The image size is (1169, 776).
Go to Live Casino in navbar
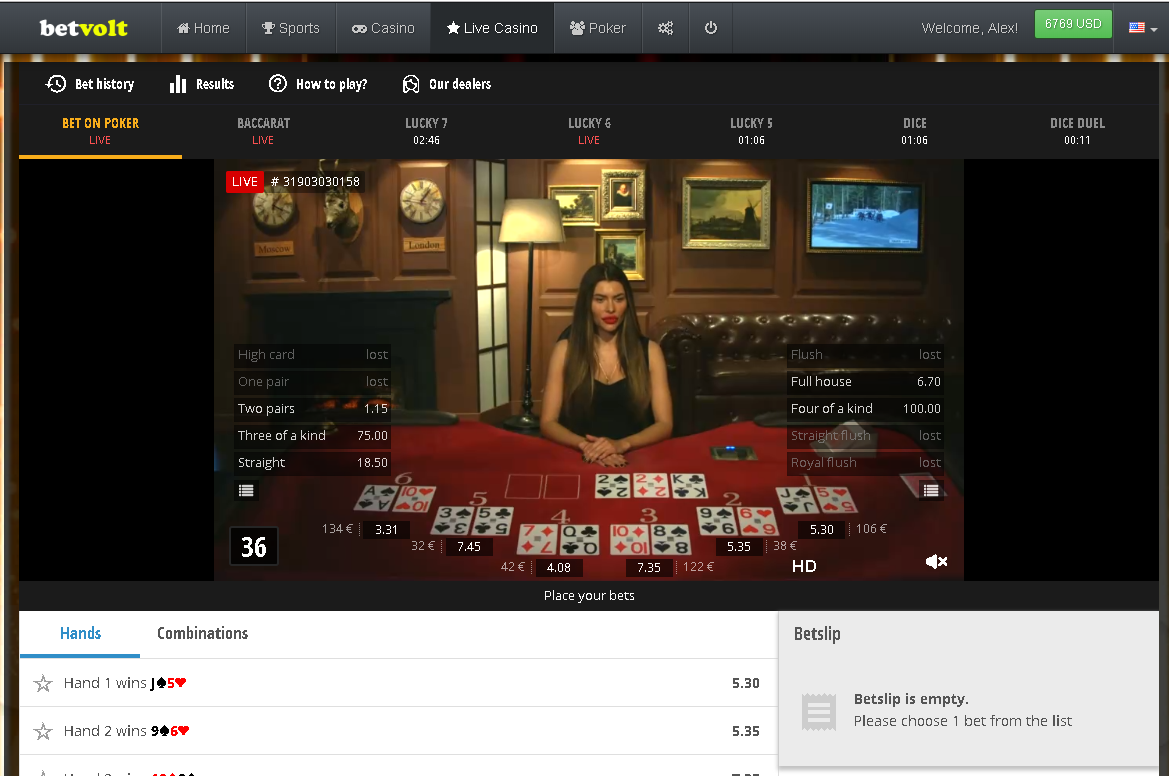pyautogui.click(x=491, y=28)
